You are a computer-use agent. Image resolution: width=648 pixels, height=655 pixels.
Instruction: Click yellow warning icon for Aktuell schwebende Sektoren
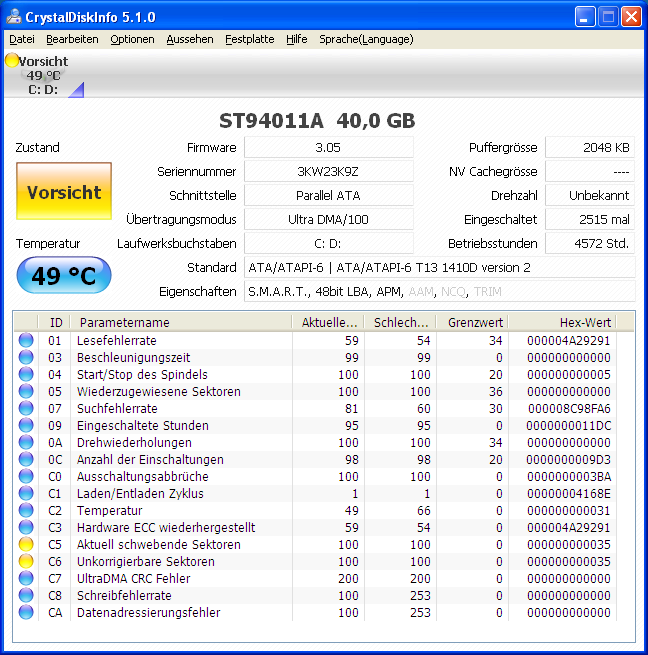coord(26,544)
